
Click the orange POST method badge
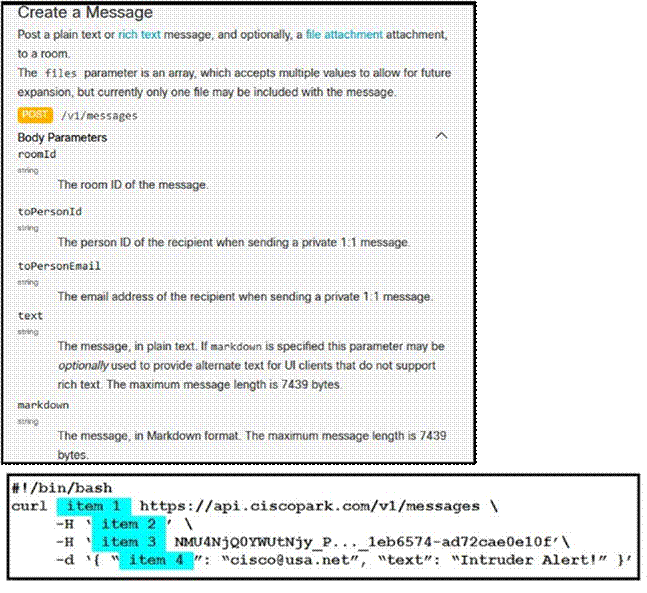point(35,115)
